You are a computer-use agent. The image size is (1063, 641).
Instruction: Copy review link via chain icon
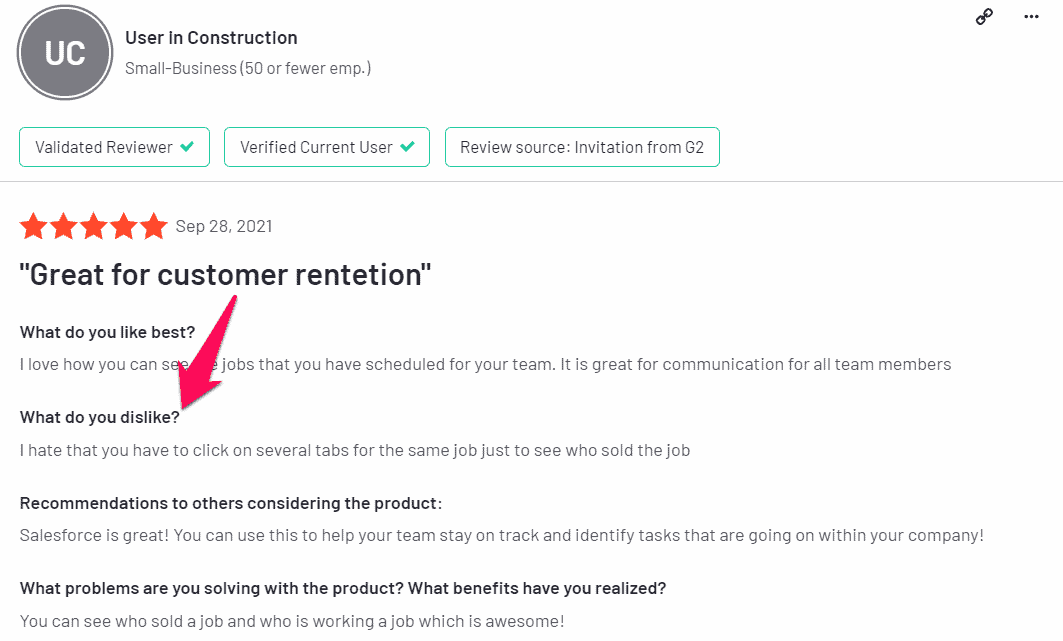(x=984, y=16)
